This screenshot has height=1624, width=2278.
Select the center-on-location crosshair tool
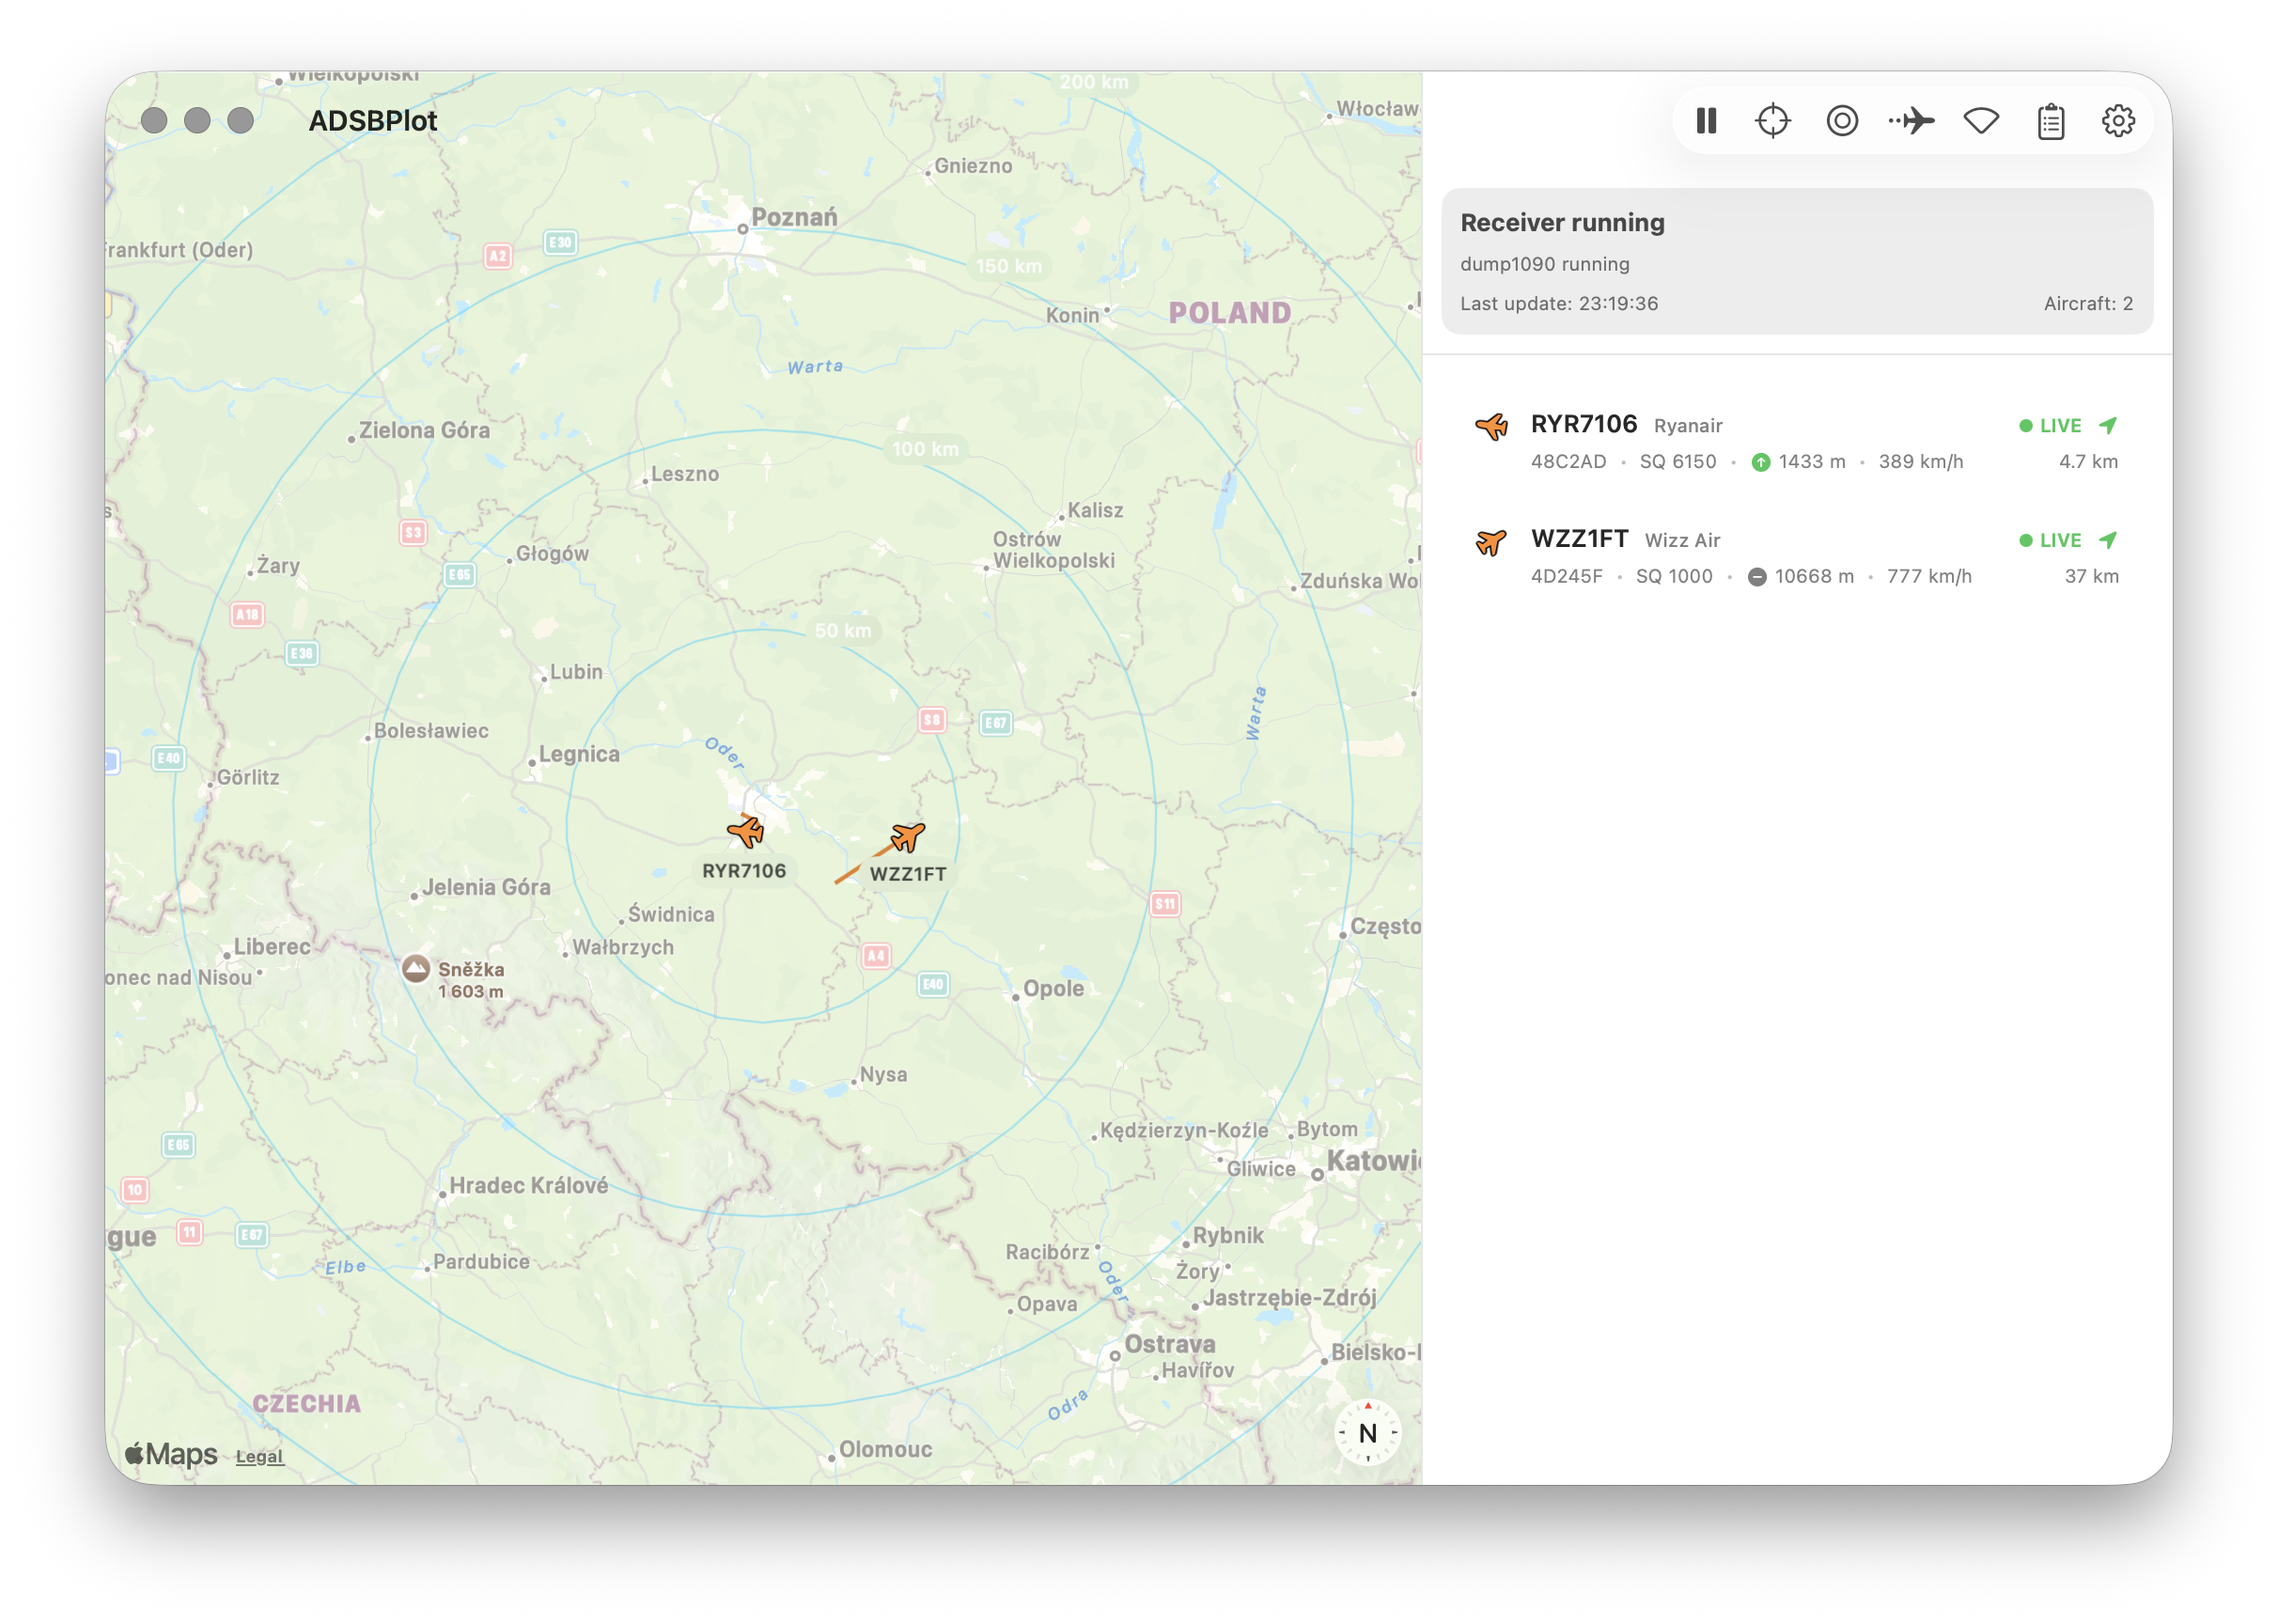tap(1773, 120)
